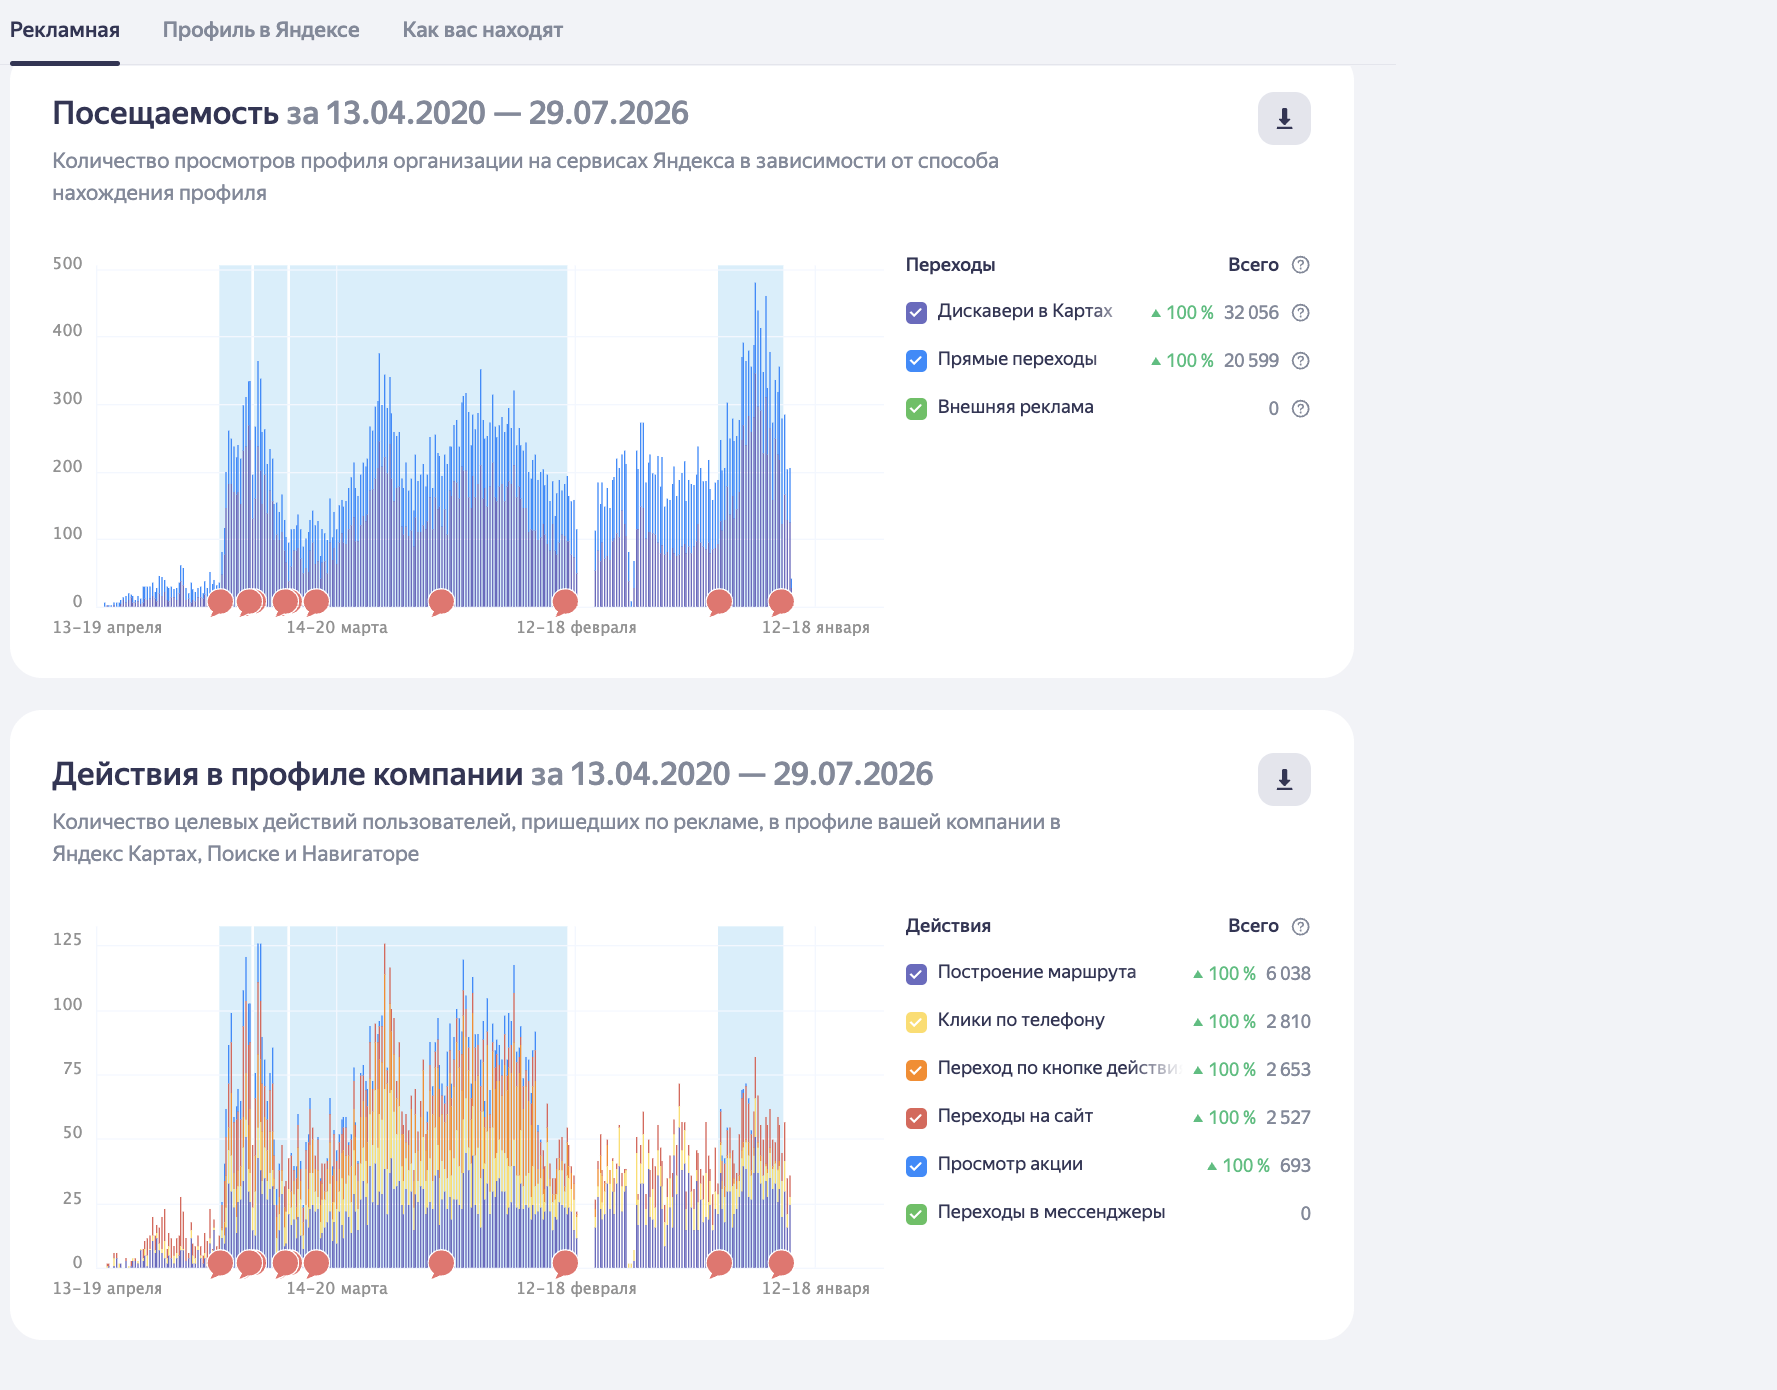
Task: Click the Действия в профиле компании date range
Action: pos(751,774)
